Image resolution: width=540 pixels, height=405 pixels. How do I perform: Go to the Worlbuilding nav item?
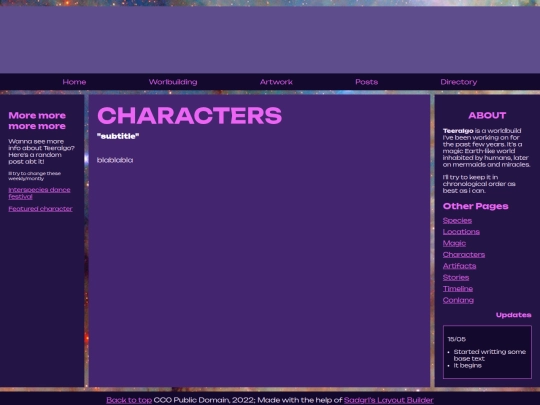point(173,82)
